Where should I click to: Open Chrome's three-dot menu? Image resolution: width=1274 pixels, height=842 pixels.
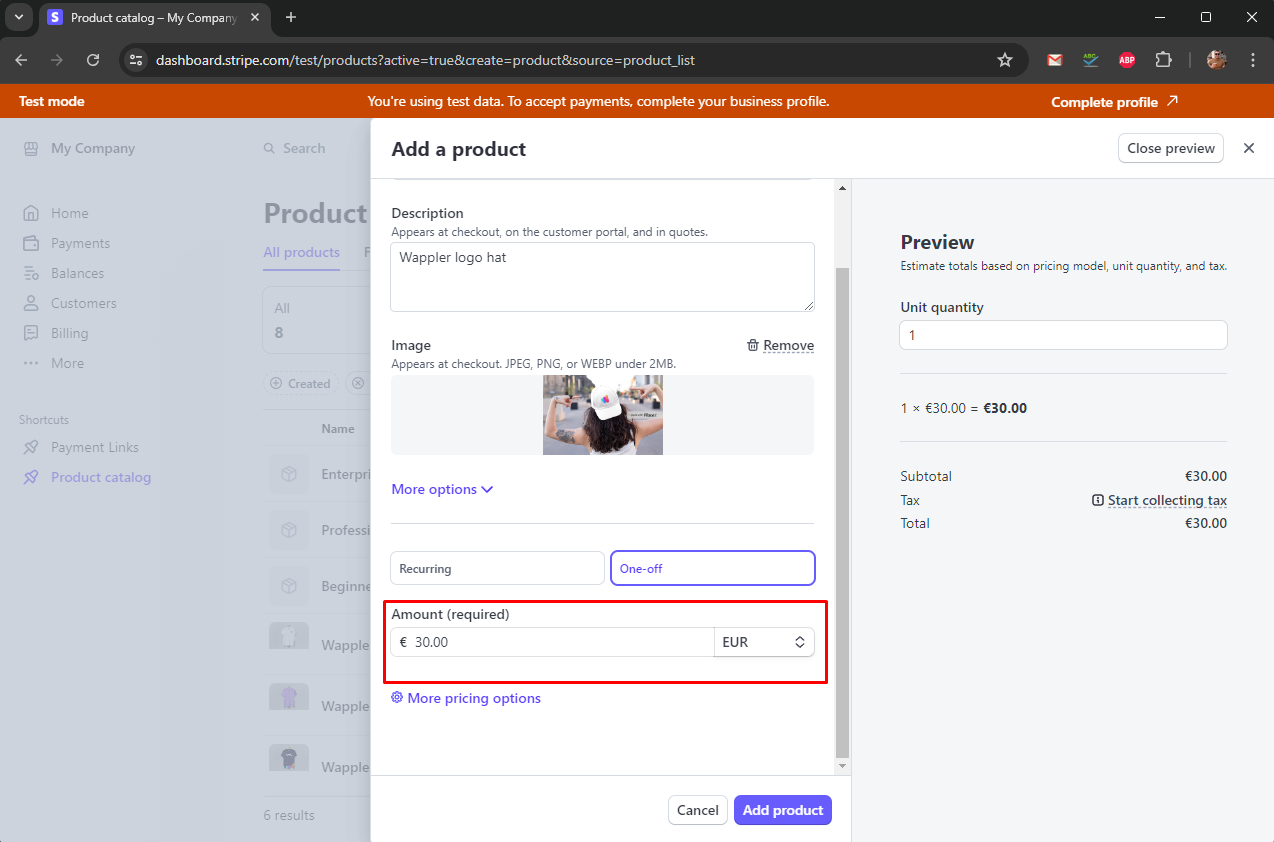pyautogui.click(x=1253, y=60)
